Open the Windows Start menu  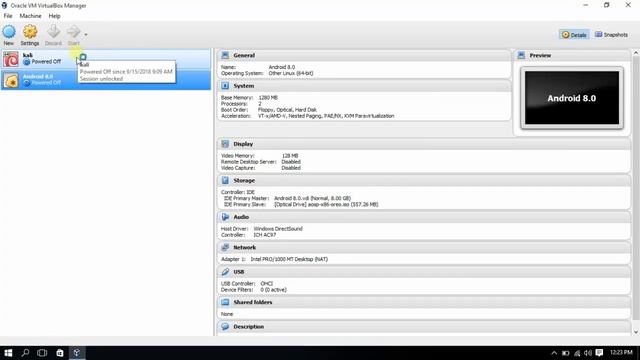[x=8, y=353]
